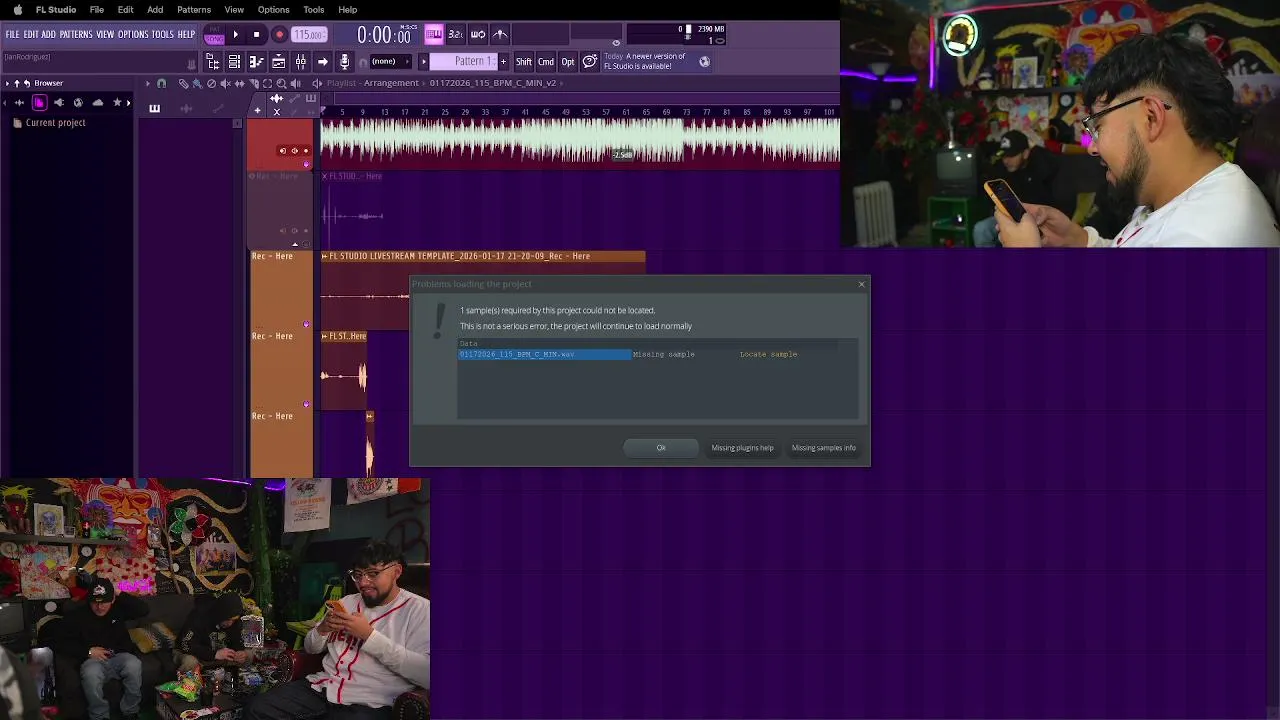Select the plugin browser tab icon
The image size is (1280, 720).
58,103
